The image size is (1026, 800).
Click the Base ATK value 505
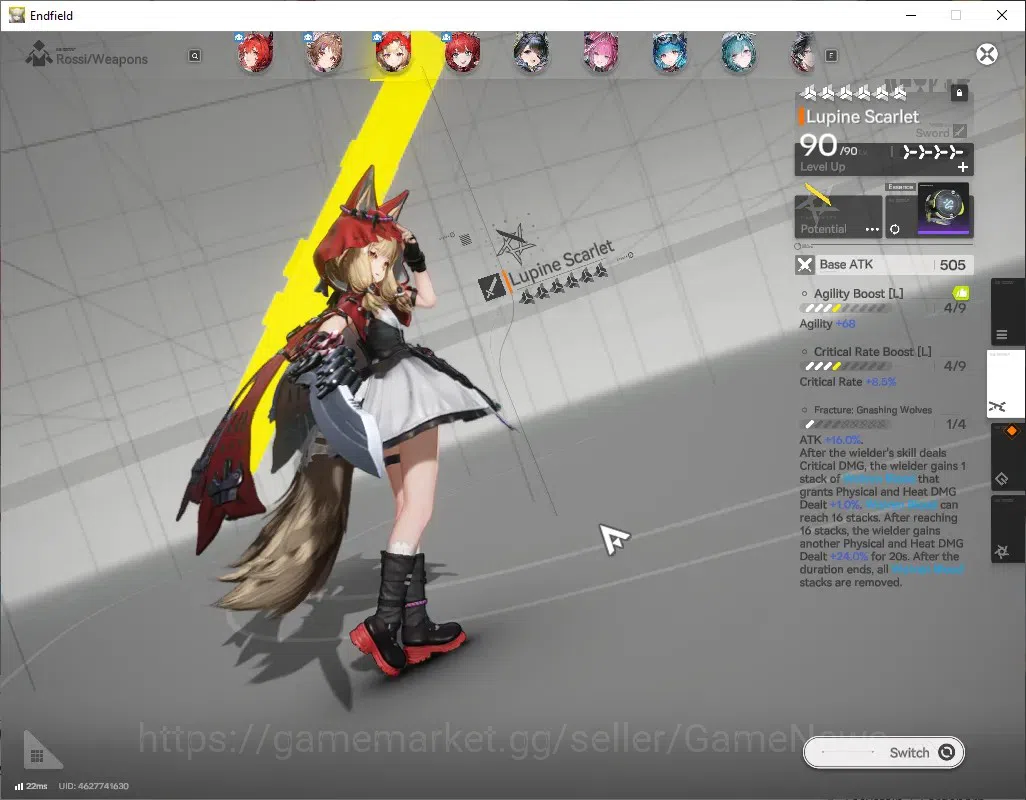[x=952, y=265]
